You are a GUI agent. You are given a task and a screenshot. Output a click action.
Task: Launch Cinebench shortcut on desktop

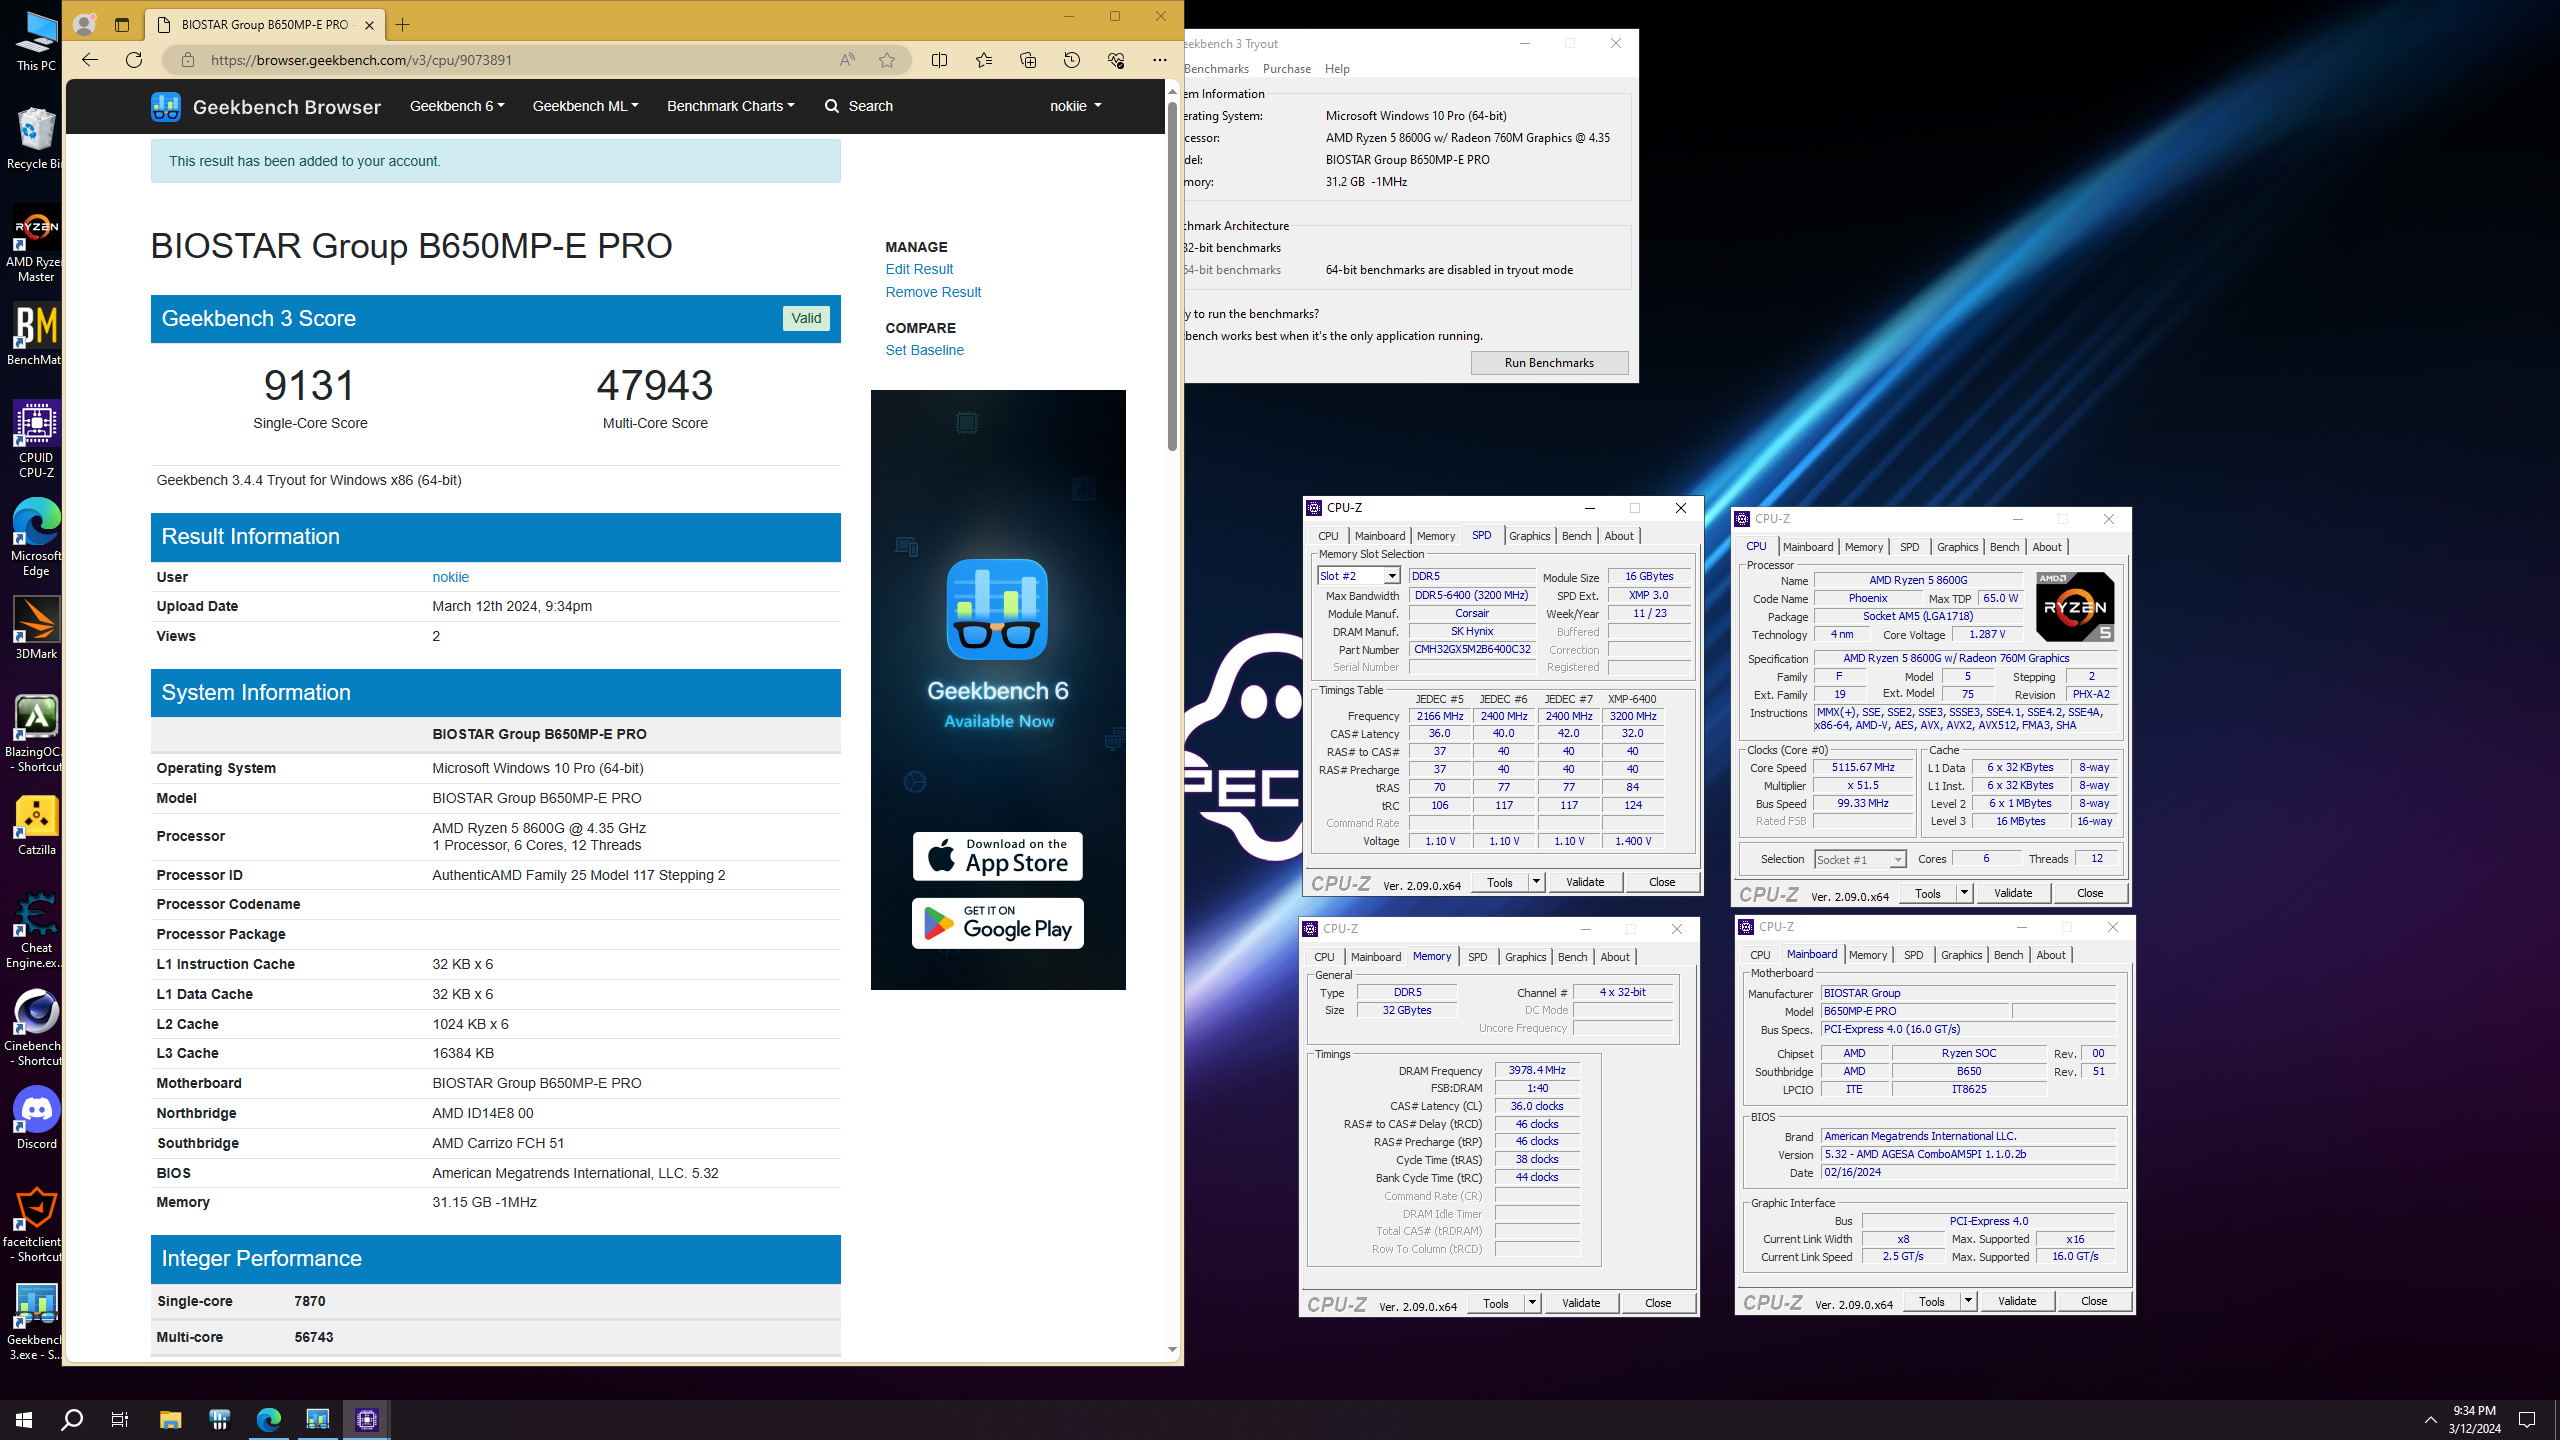(36, 1028)
